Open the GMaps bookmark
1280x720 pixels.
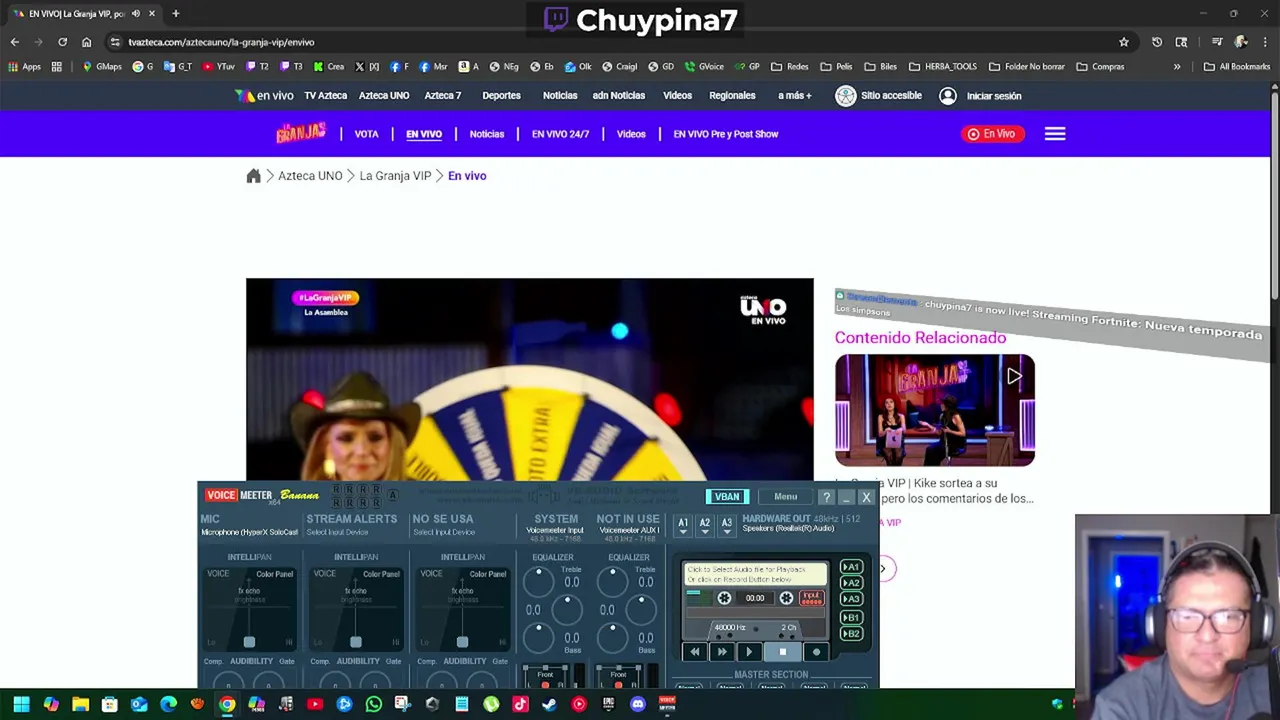[x=102, y=67]
